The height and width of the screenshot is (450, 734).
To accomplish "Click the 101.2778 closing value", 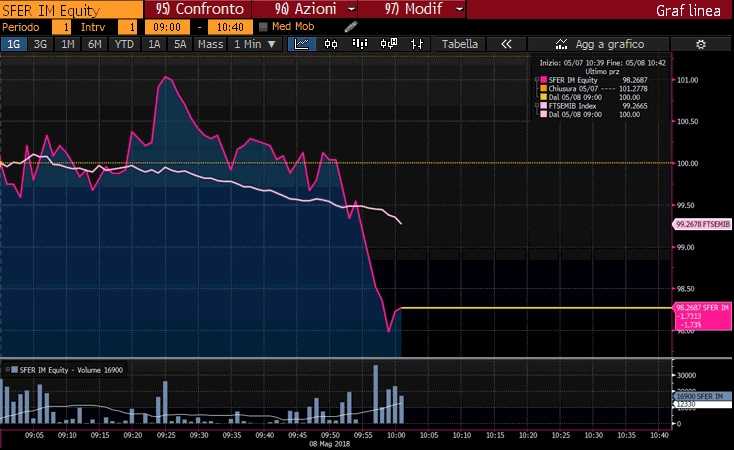I will 633,89.
